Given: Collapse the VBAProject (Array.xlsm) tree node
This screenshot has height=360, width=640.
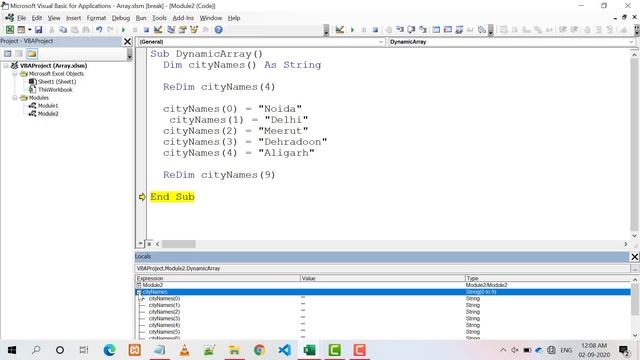Looking at the screenshot, I should coord(6,65).
